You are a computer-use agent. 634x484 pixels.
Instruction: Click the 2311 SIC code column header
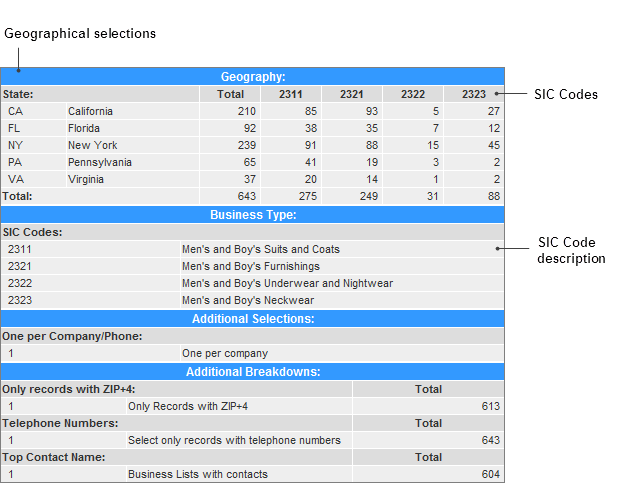(x=291, y=94)
